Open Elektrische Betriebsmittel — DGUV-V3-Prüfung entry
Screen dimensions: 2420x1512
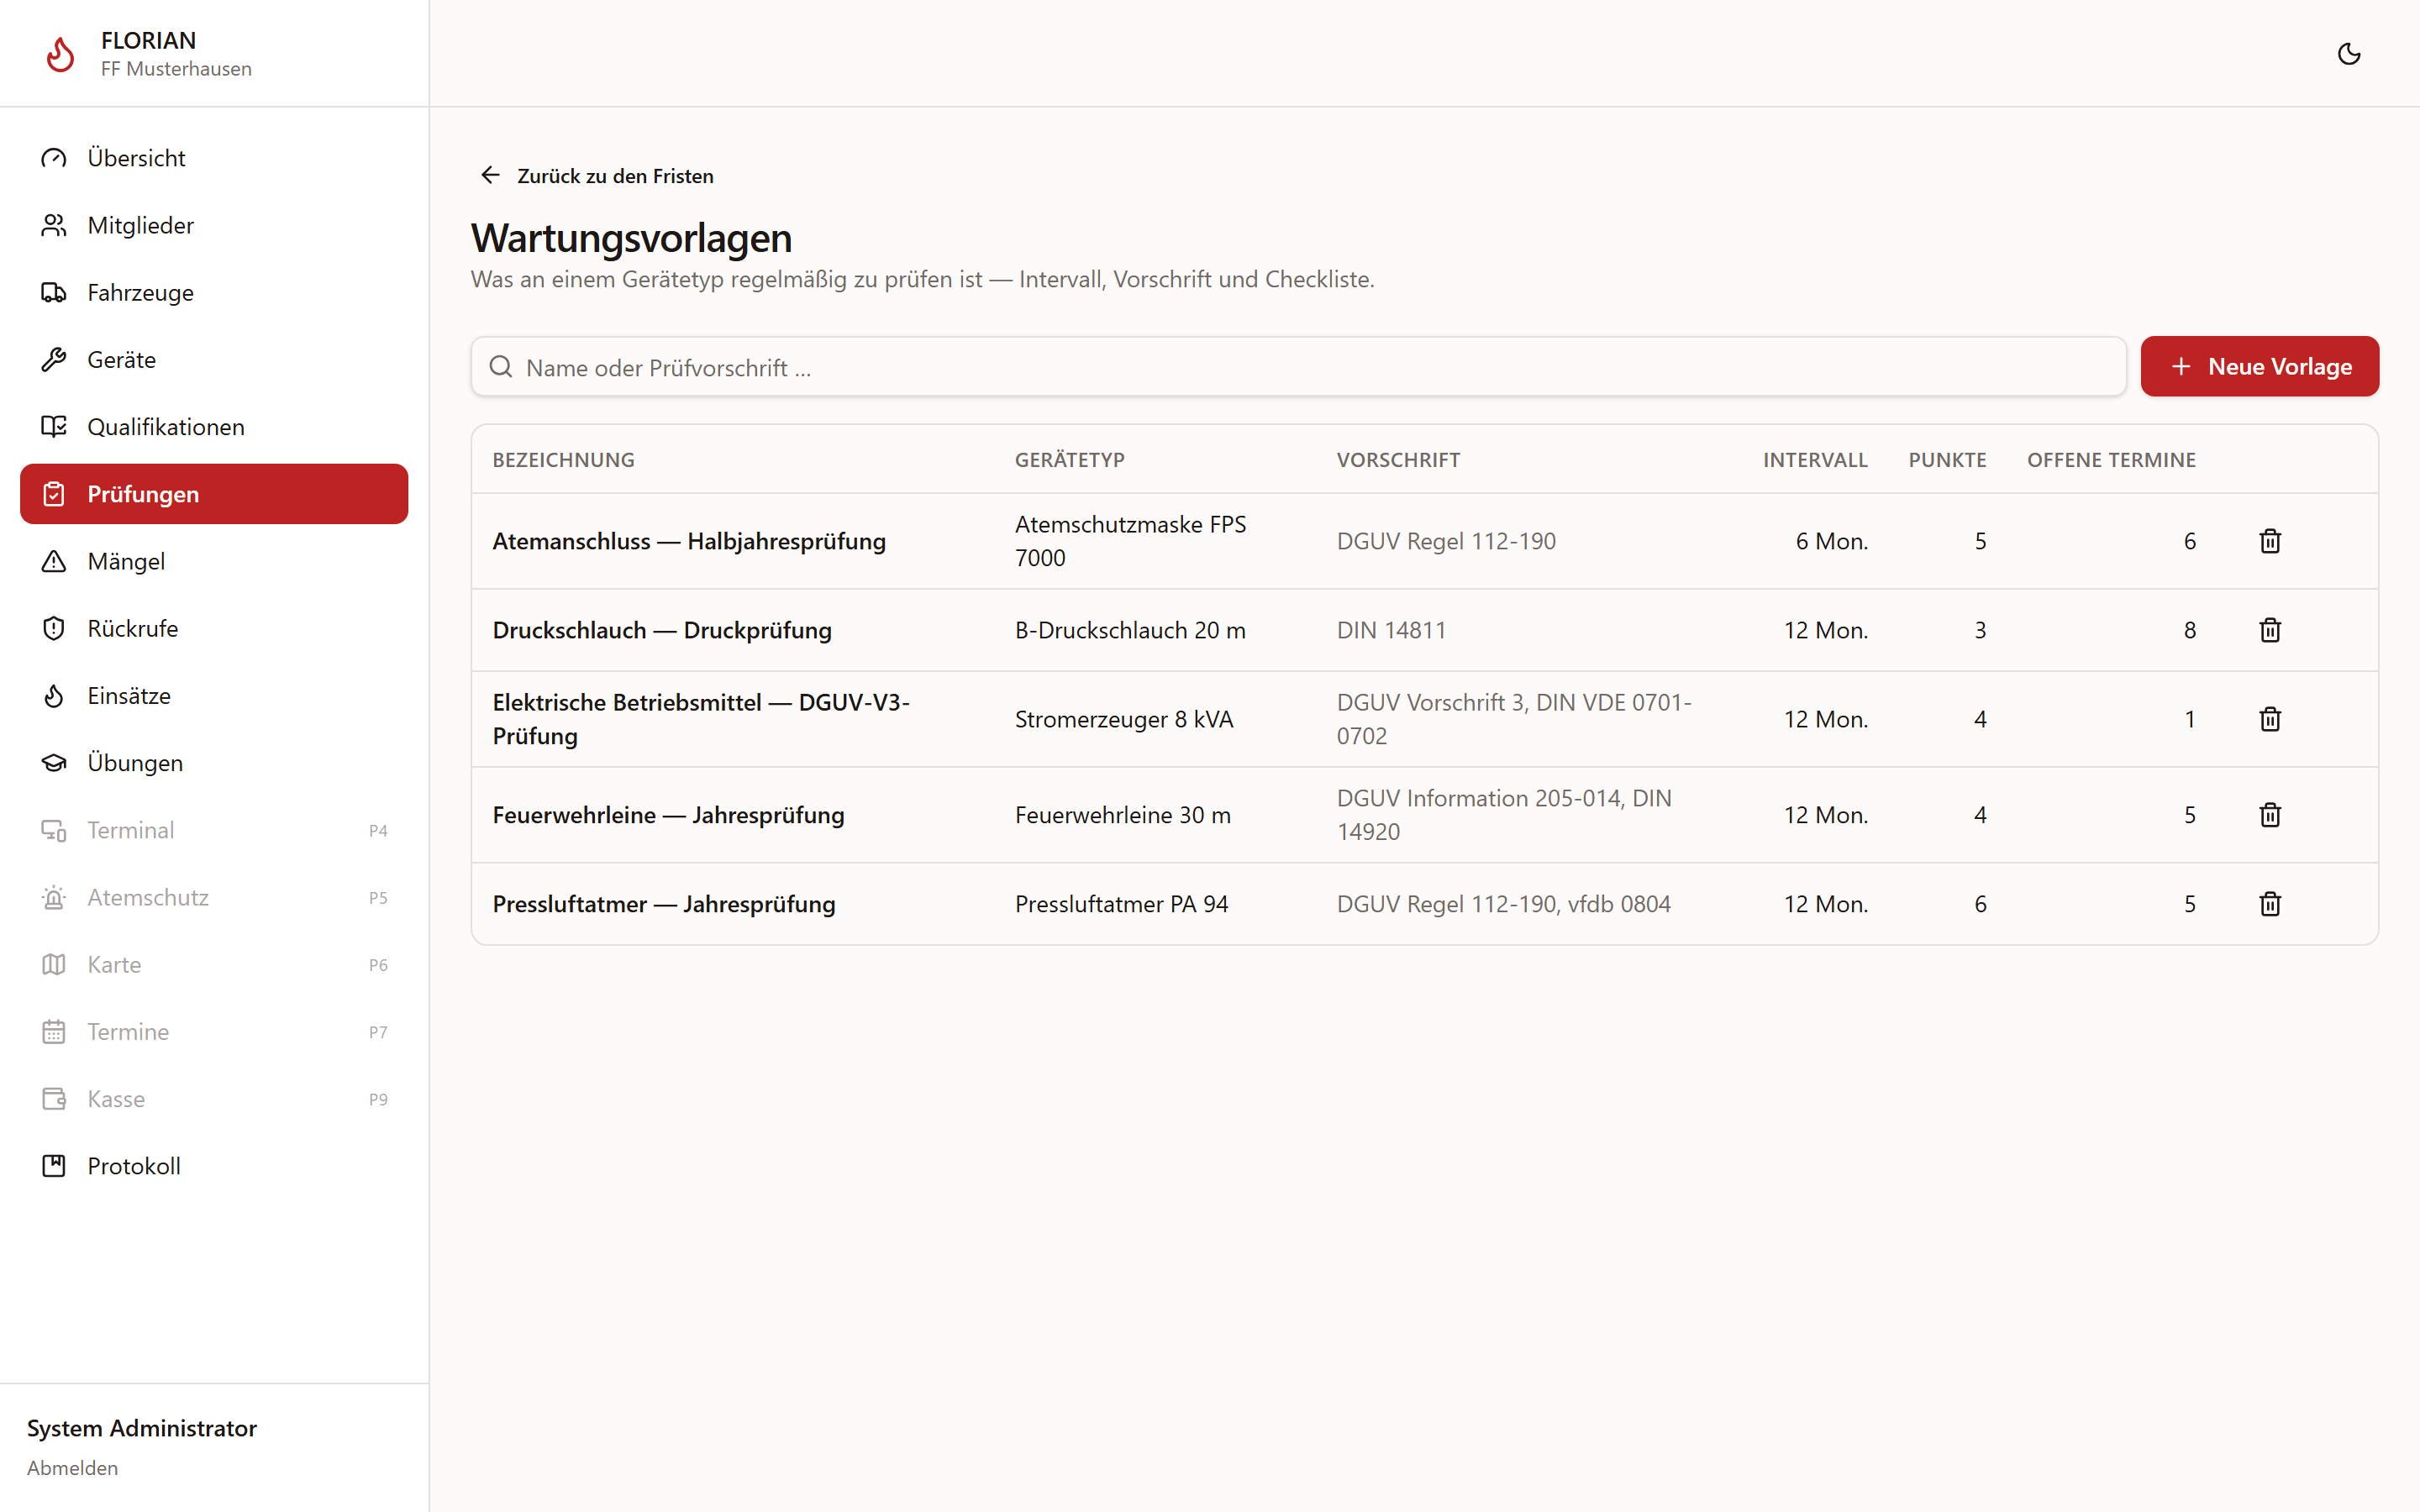tap(701, 719)
